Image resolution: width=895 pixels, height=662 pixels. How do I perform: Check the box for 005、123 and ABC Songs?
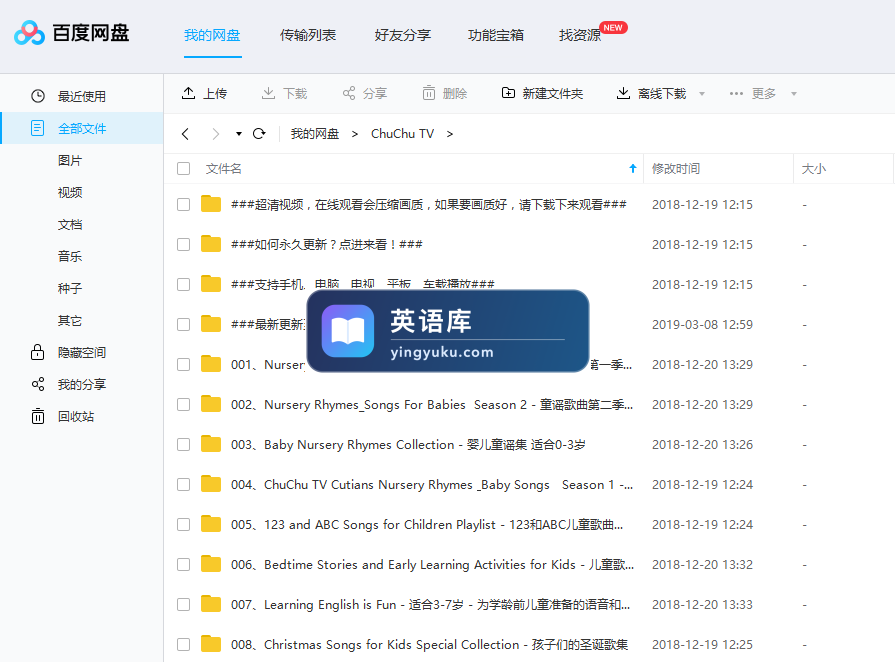183,524
